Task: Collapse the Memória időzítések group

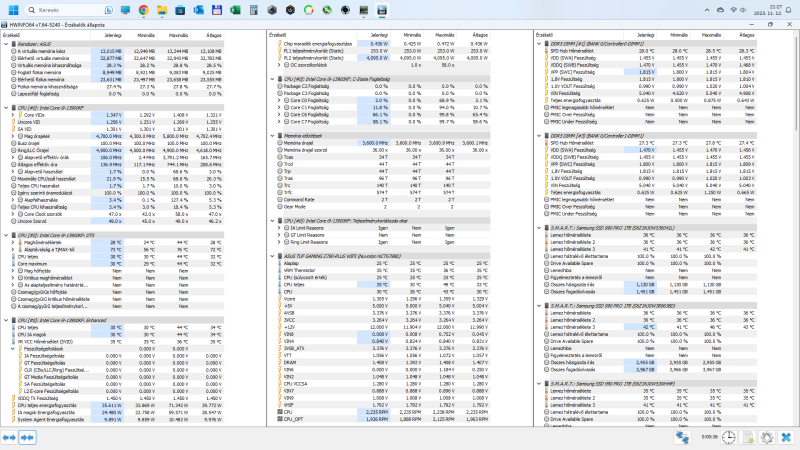Action: coord(272,136)
